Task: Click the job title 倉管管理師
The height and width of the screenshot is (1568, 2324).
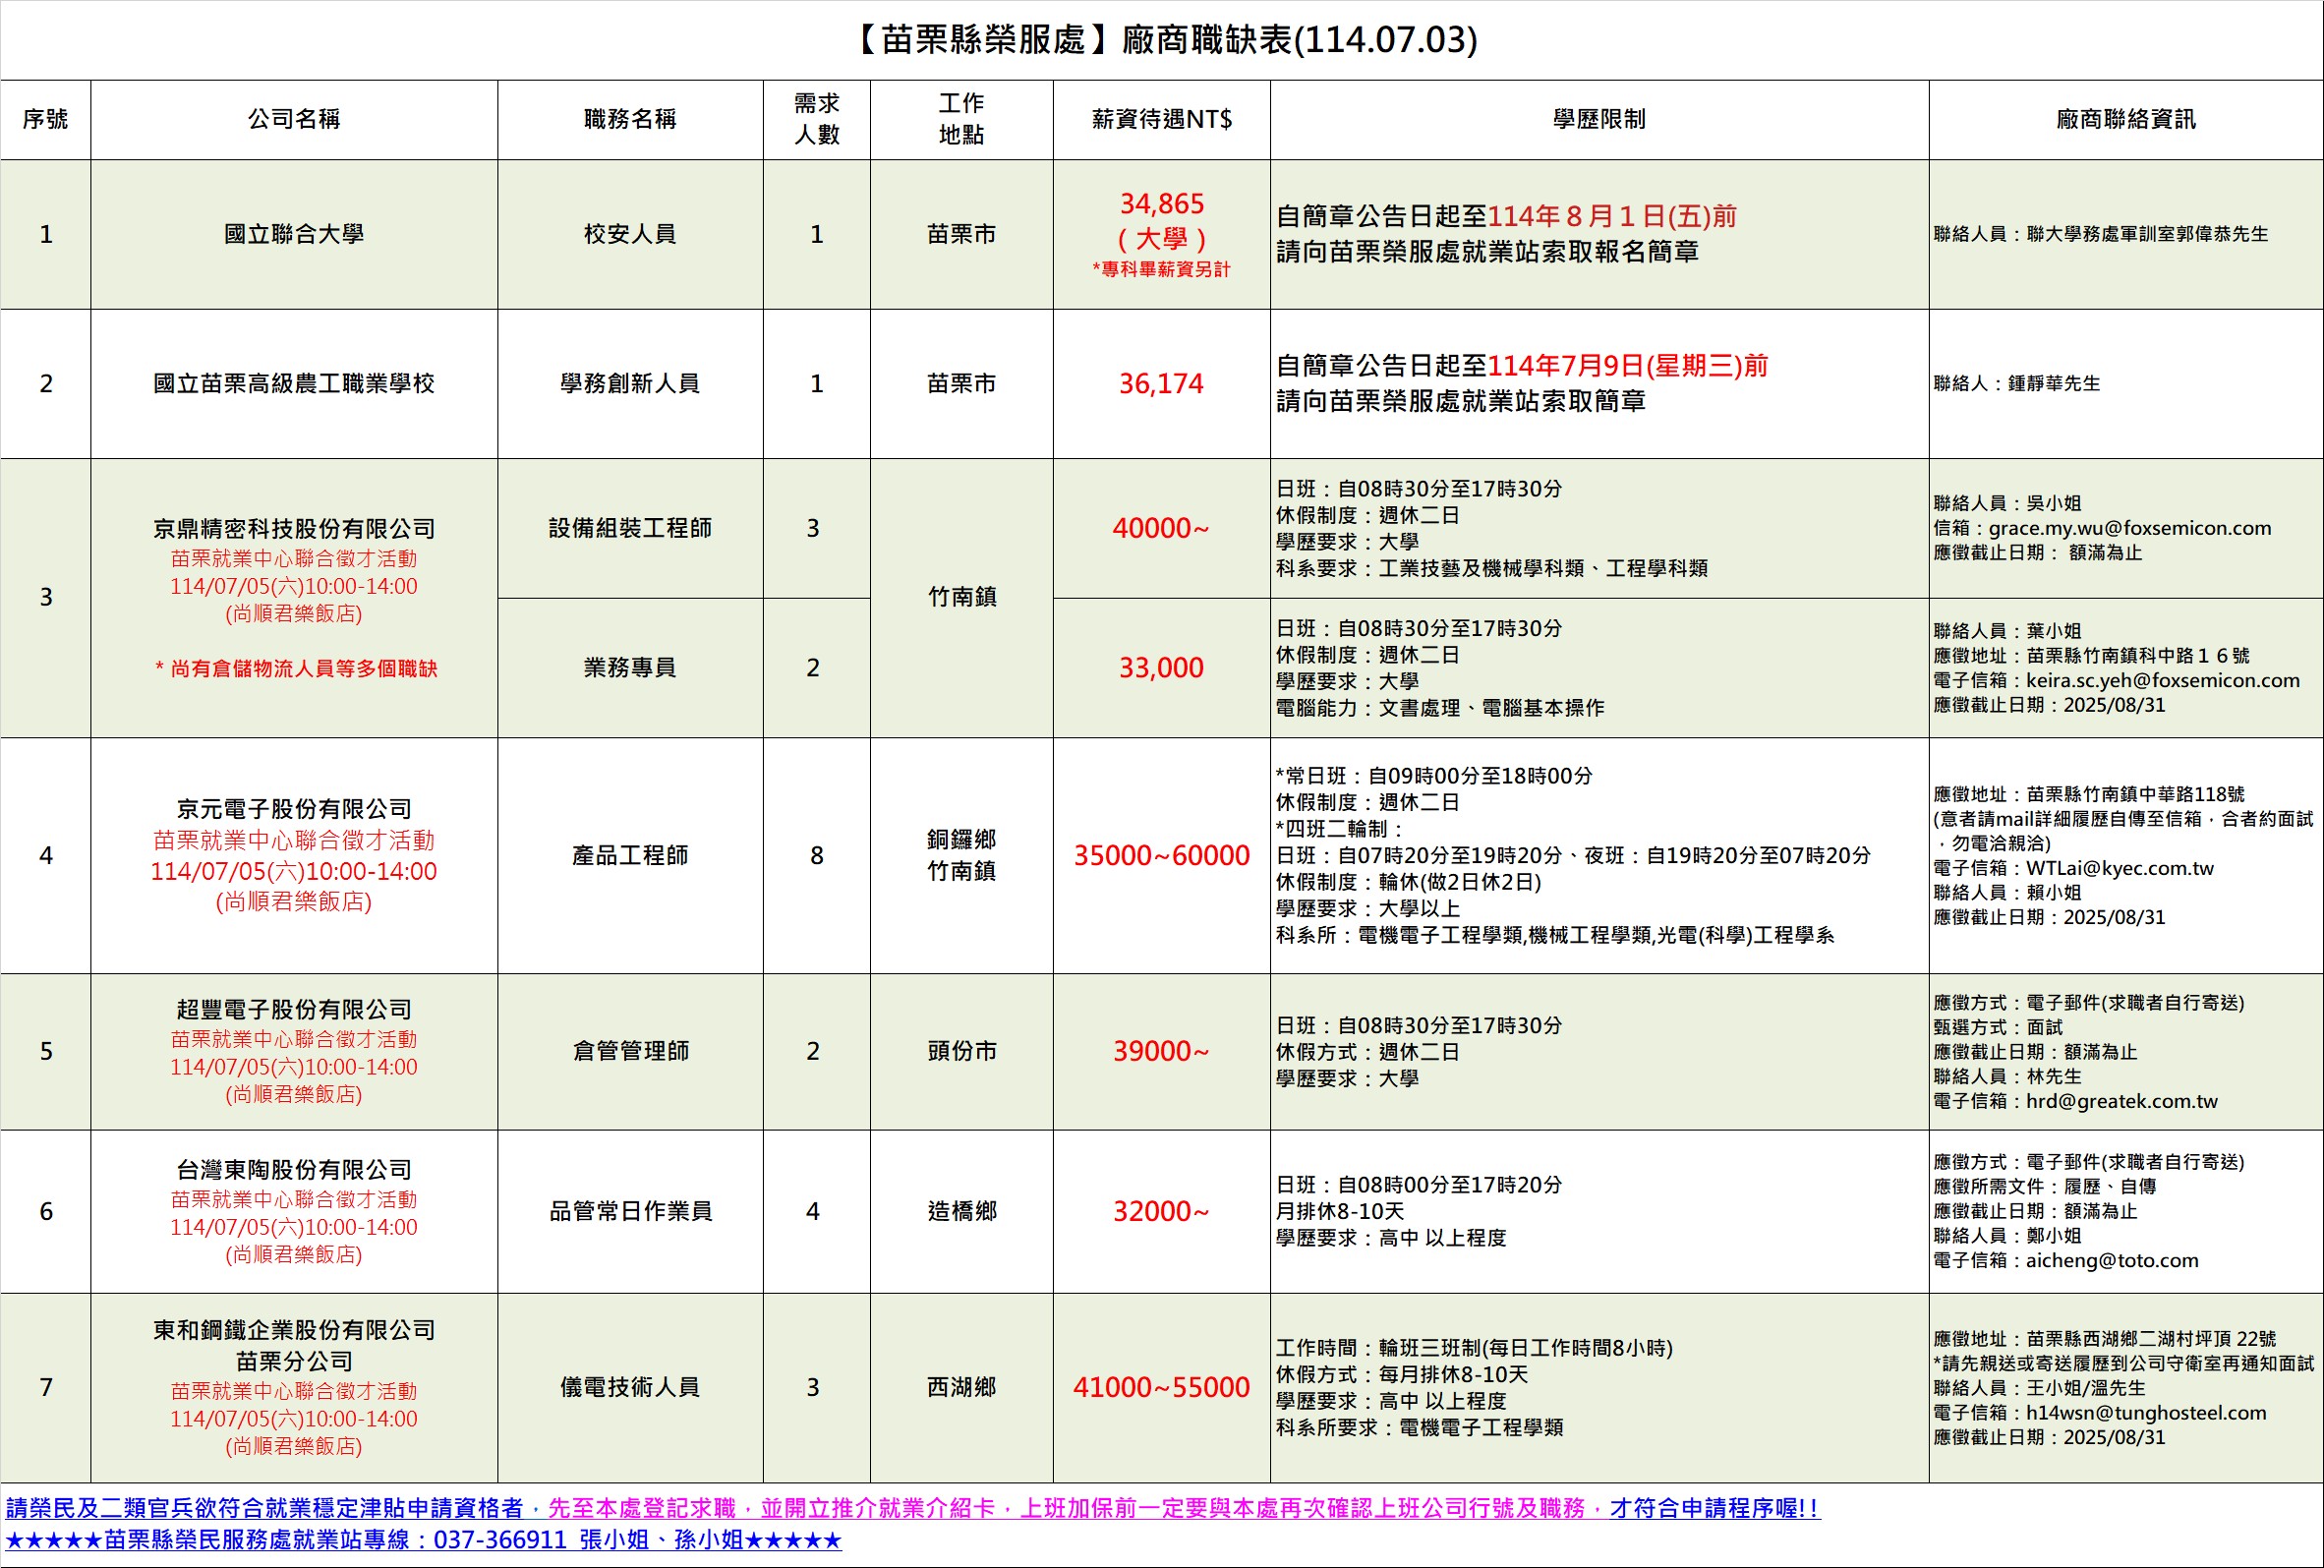Action: (630, 1052)
